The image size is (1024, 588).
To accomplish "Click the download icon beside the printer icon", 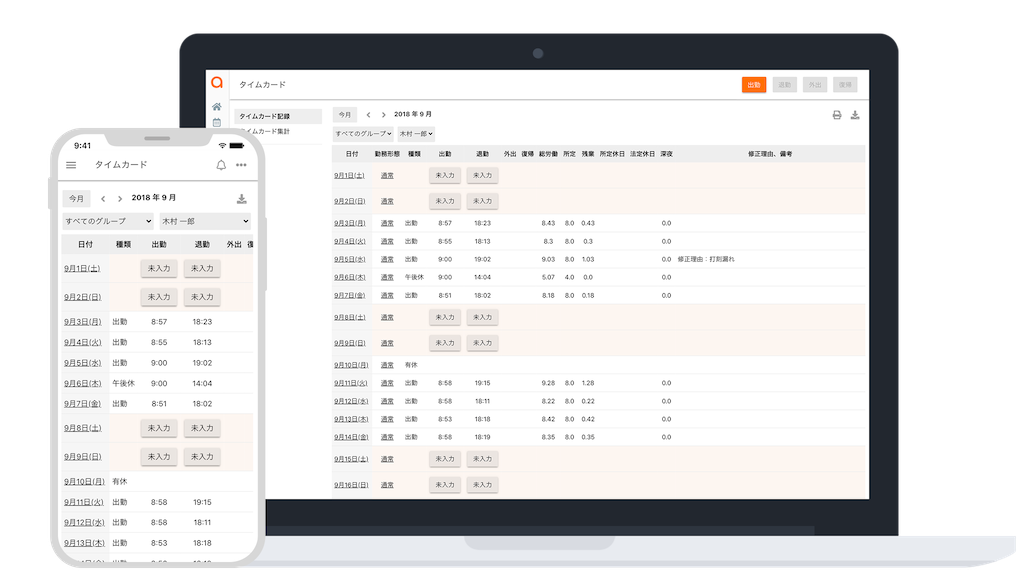I will click(x=855, y=115).
